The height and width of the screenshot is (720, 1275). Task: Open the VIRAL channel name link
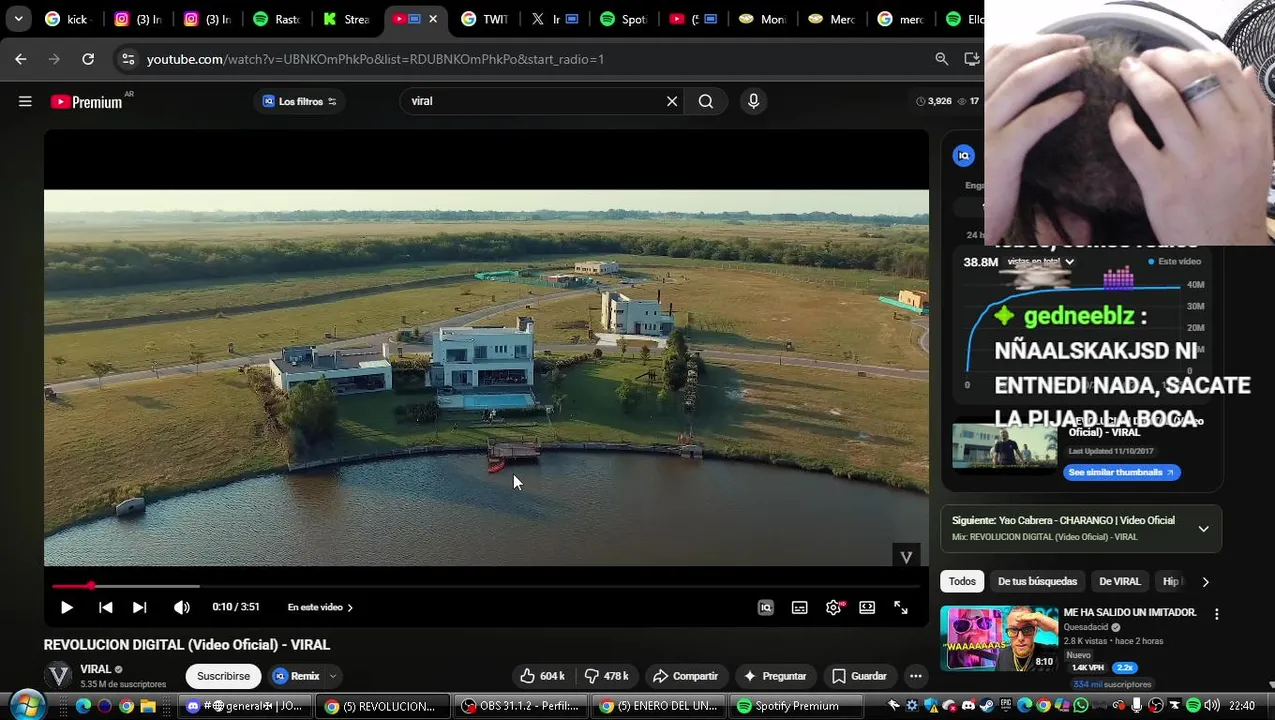click(x=96, y=669)
